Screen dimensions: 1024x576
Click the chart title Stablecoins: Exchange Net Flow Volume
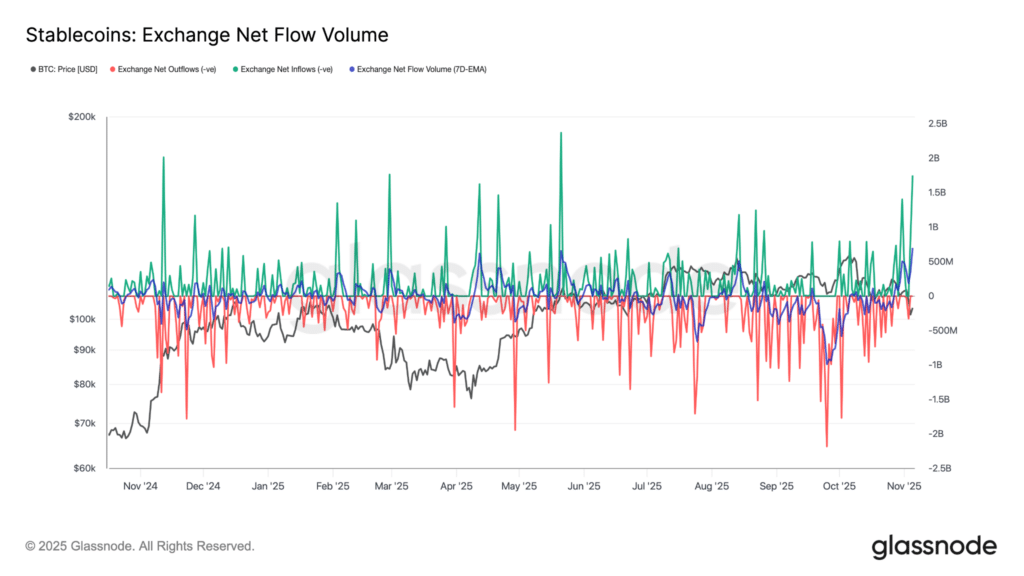tap(207, 35)
